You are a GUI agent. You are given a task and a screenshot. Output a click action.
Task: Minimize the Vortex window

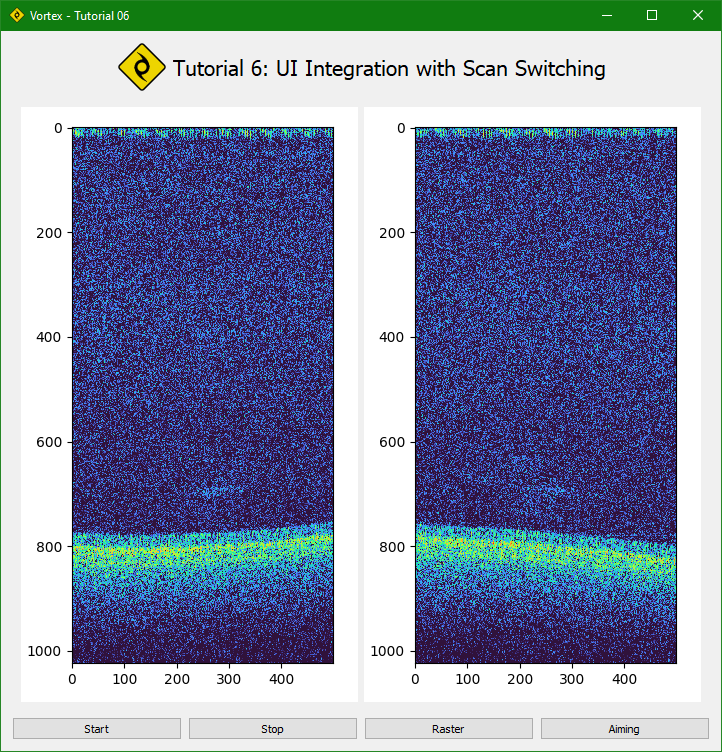[x=606, y=15]
